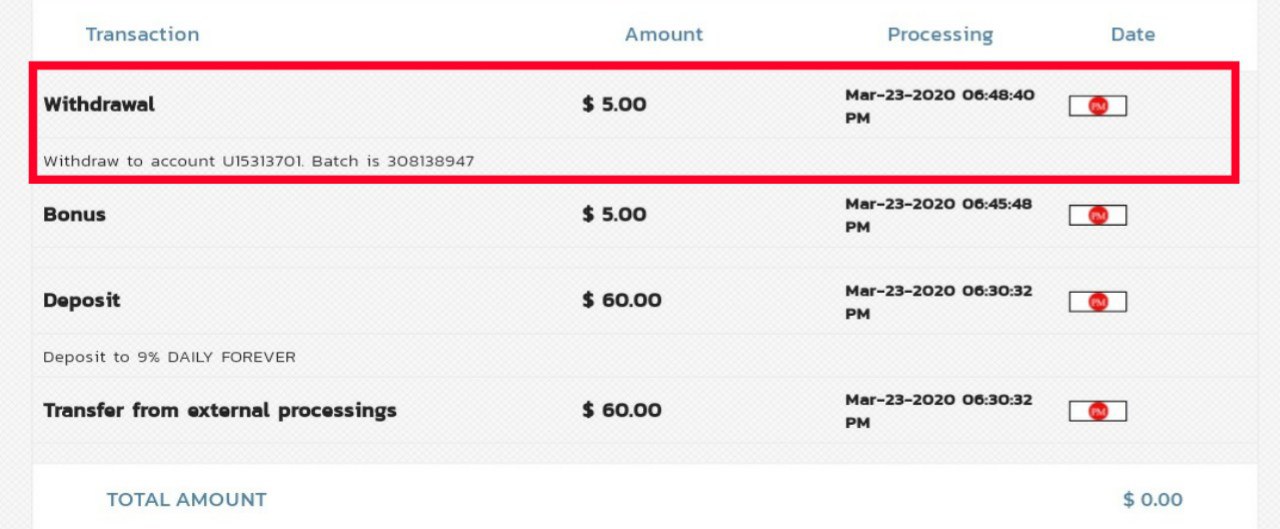Image resolution: width=1280 pixels, height=529 pixels.
Task: Click the $ 0.00 total value
Action: [x=1152, y=499]
